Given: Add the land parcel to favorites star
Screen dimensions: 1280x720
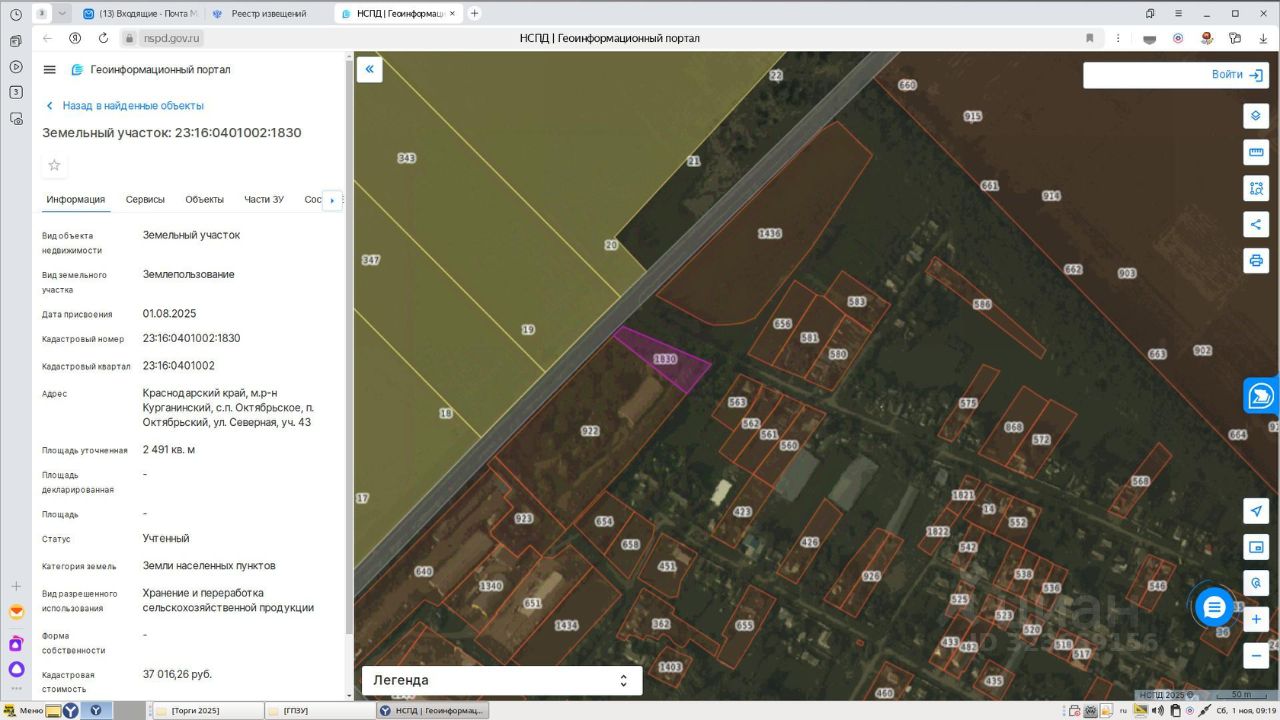Looking at the screenshot, I should 55,165.
